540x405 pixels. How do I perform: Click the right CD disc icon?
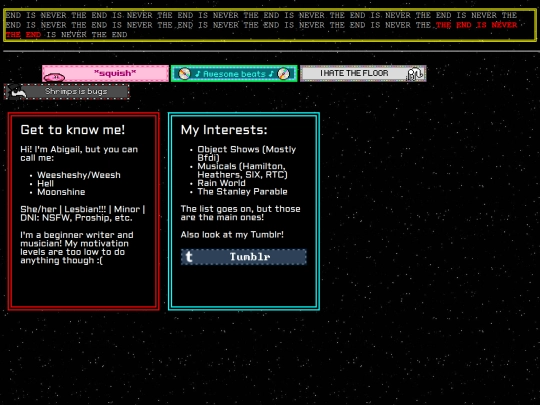pyautogui.click(x=284, y=74)
